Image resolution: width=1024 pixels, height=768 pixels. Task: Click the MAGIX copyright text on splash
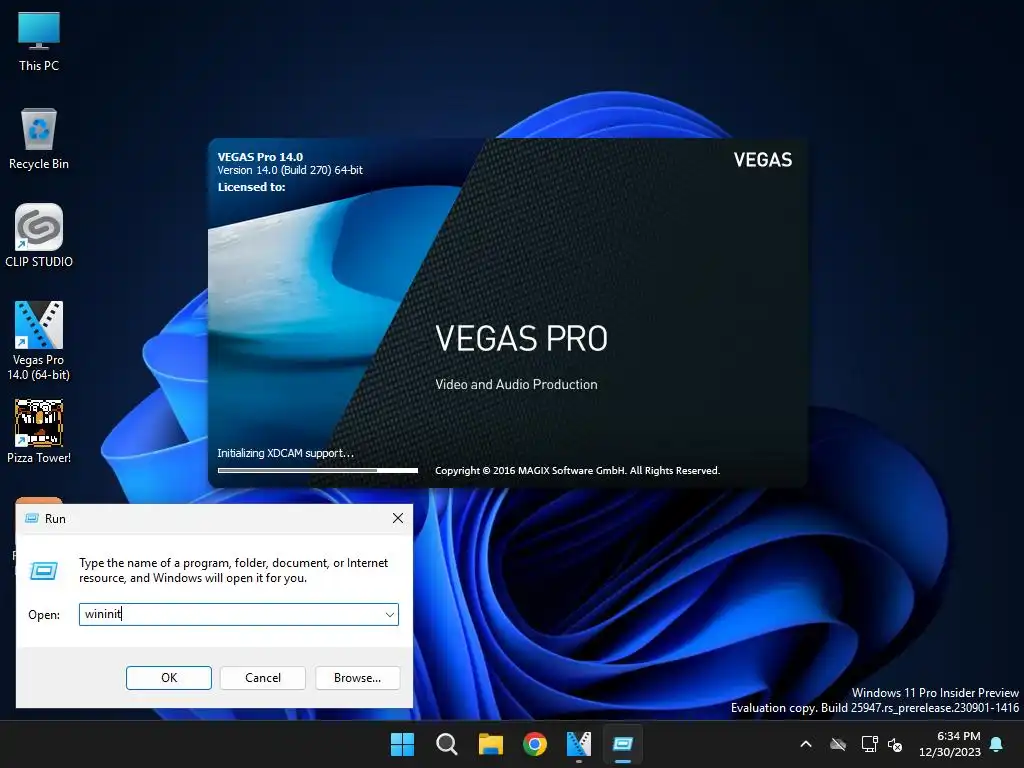pyautogui.click(x=577, y=471)
